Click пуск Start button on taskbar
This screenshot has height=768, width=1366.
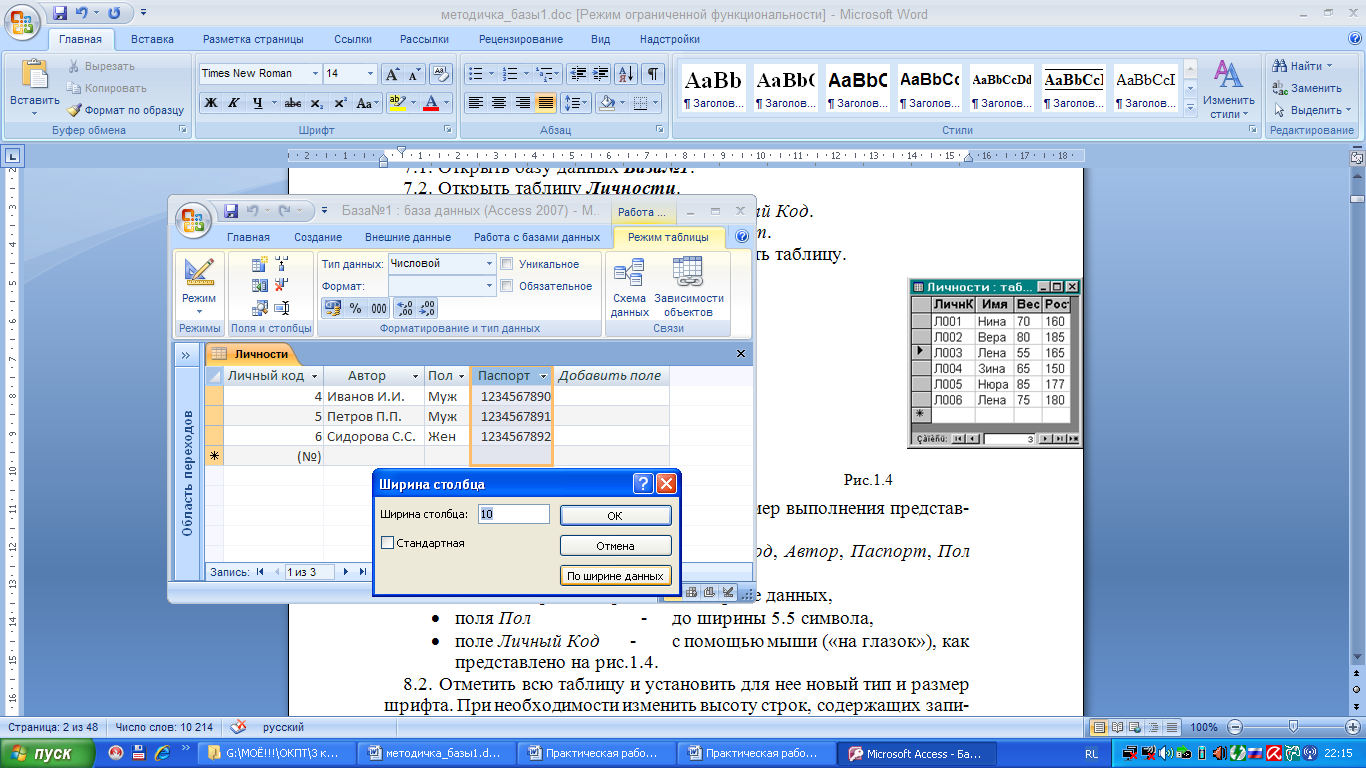click(x=48, y=753)
